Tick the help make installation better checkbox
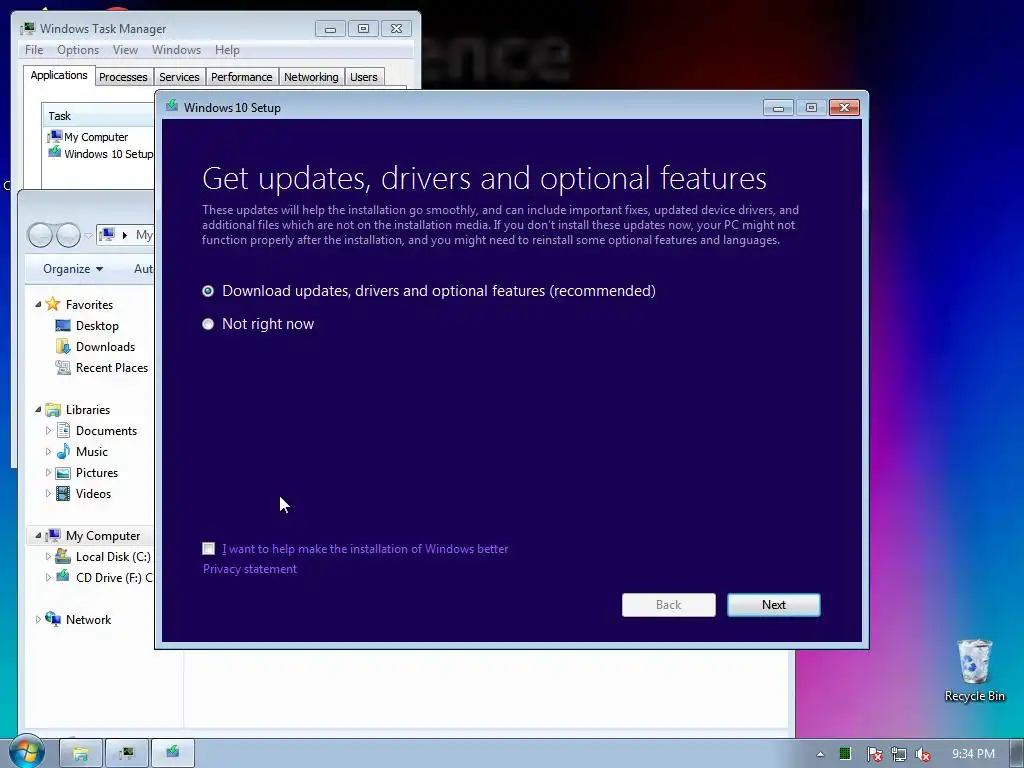 [x=208, y=549]
